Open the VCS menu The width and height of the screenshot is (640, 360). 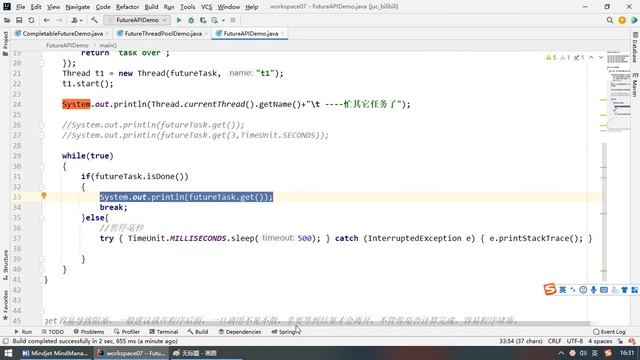tap(207, 7)
